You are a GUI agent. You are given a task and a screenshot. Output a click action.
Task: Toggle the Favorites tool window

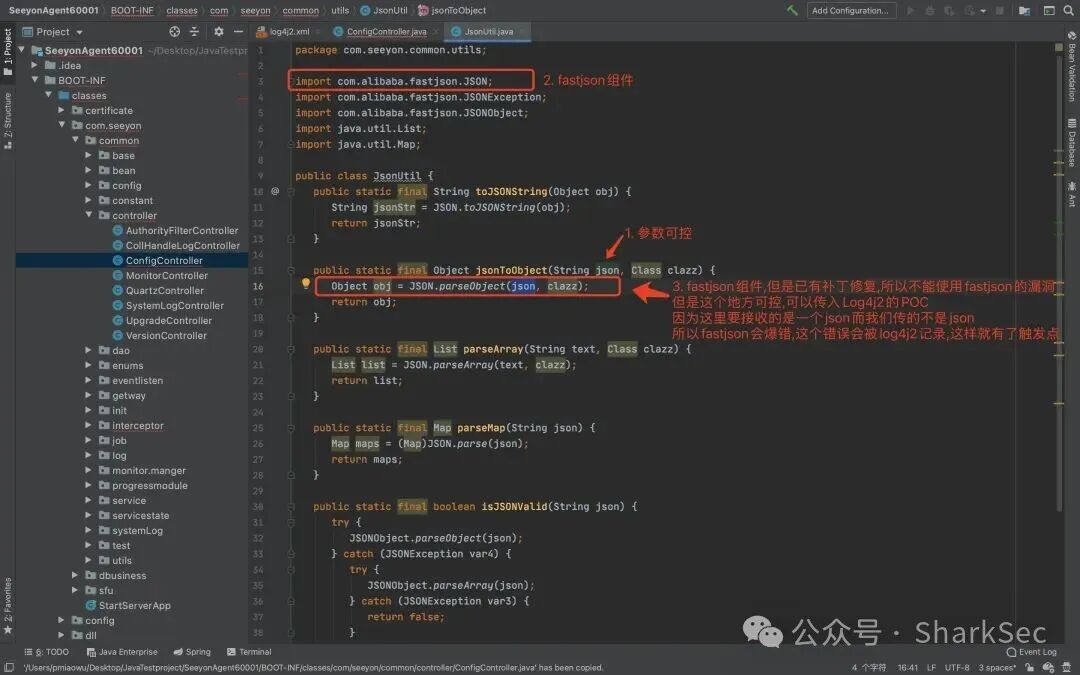coord(8,605)
